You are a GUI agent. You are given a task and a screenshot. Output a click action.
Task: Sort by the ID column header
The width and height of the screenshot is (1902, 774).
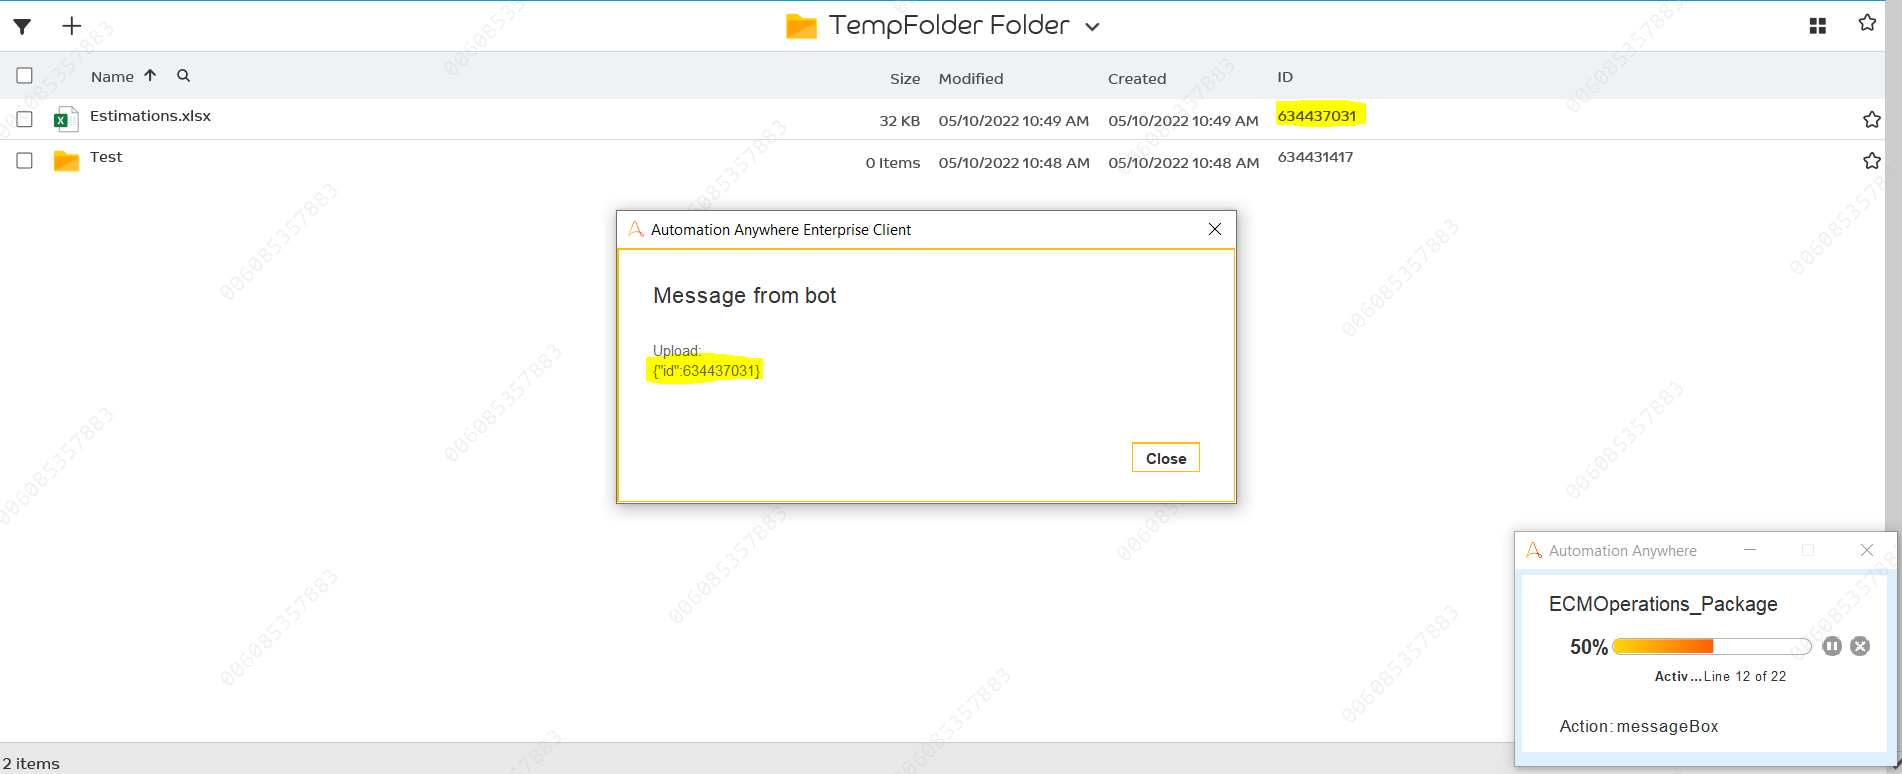tap(1285, 77)
